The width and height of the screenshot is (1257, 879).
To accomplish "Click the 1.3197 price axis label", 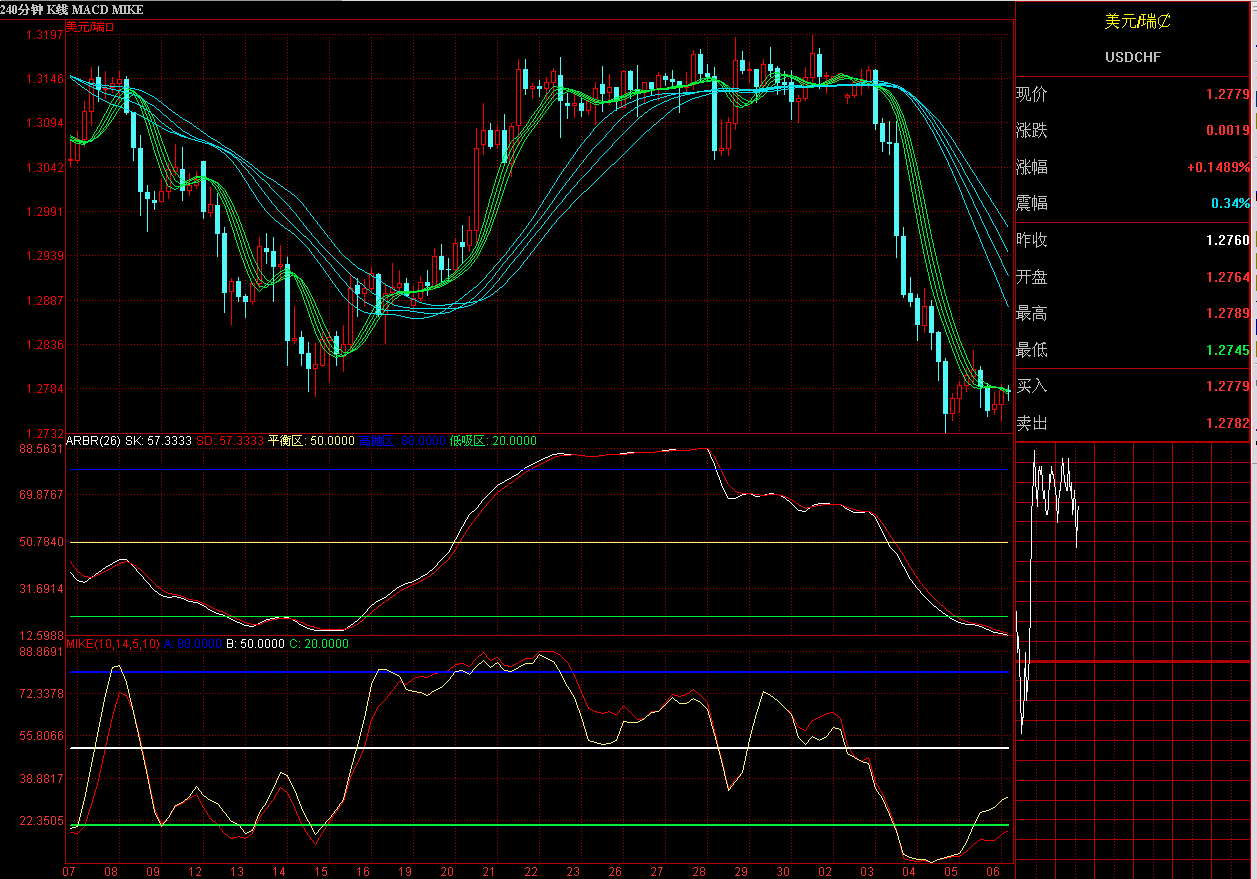I will coord(44,34).
